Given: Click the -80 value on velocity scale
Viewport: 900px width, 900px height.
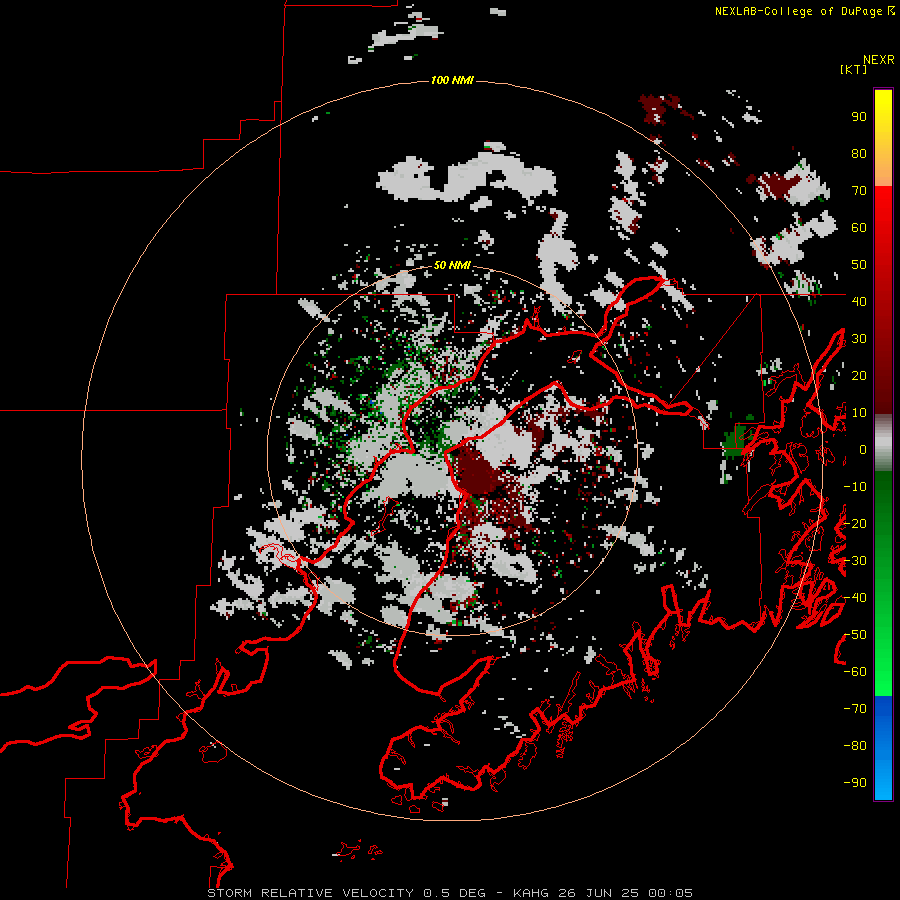Looking at the screenshot, I should [855, 746].
